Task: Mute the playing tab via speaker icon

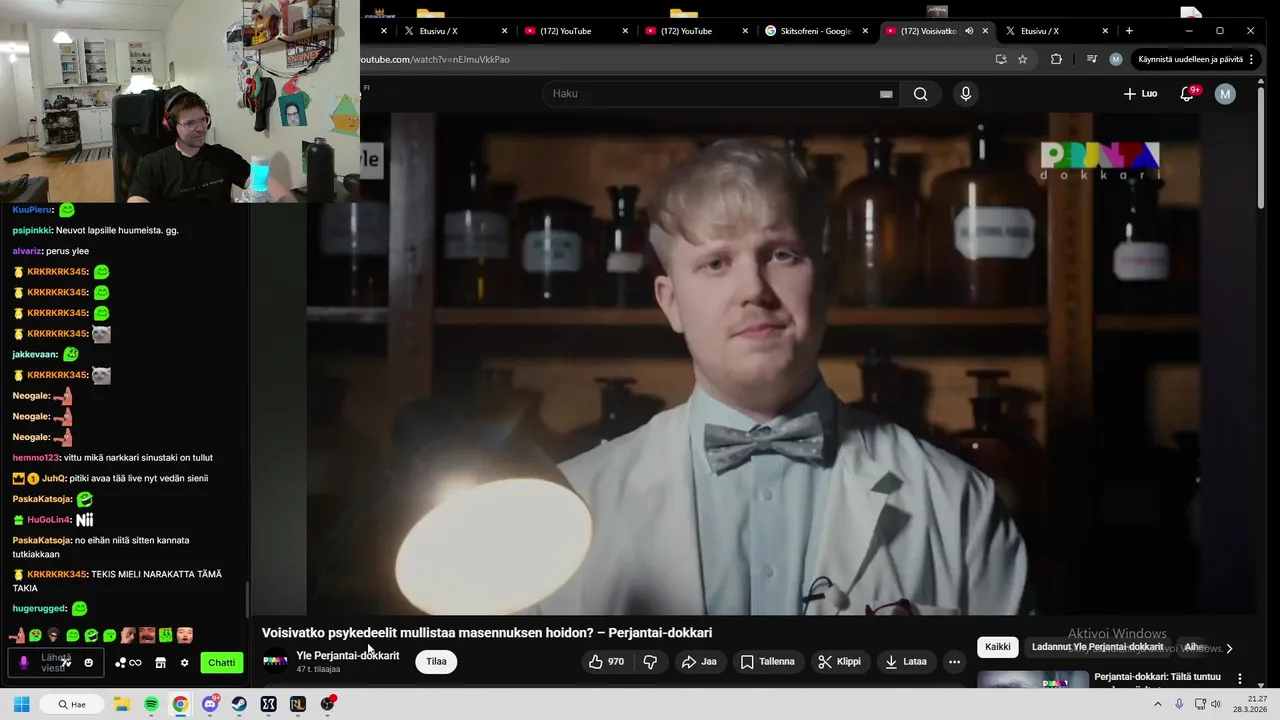Action: [x=968, y=31]
